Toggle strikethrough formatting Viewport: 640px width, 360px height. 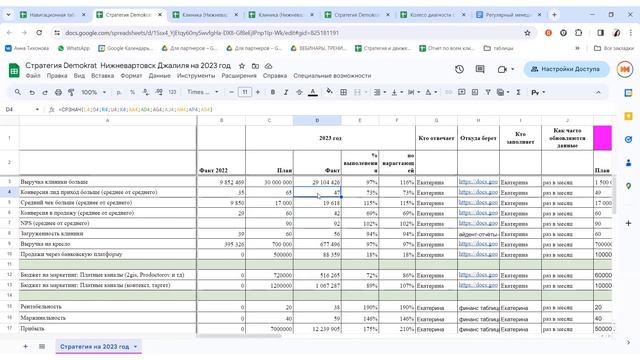(x=299, y=93)
